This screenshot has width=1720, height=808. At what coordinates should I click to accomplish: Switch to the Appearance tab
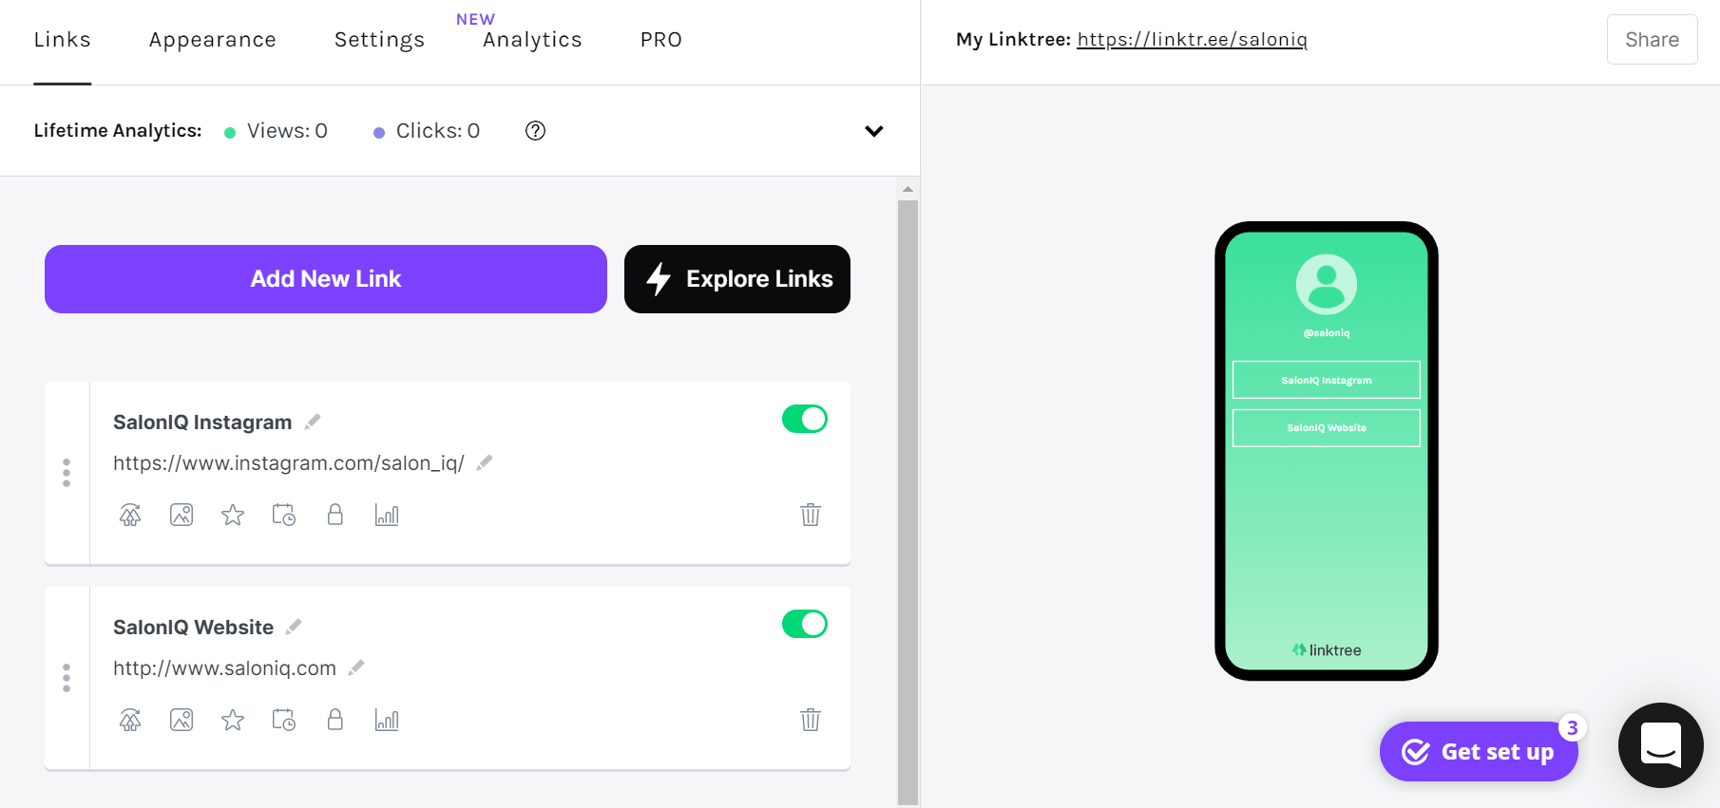[212, 39]
